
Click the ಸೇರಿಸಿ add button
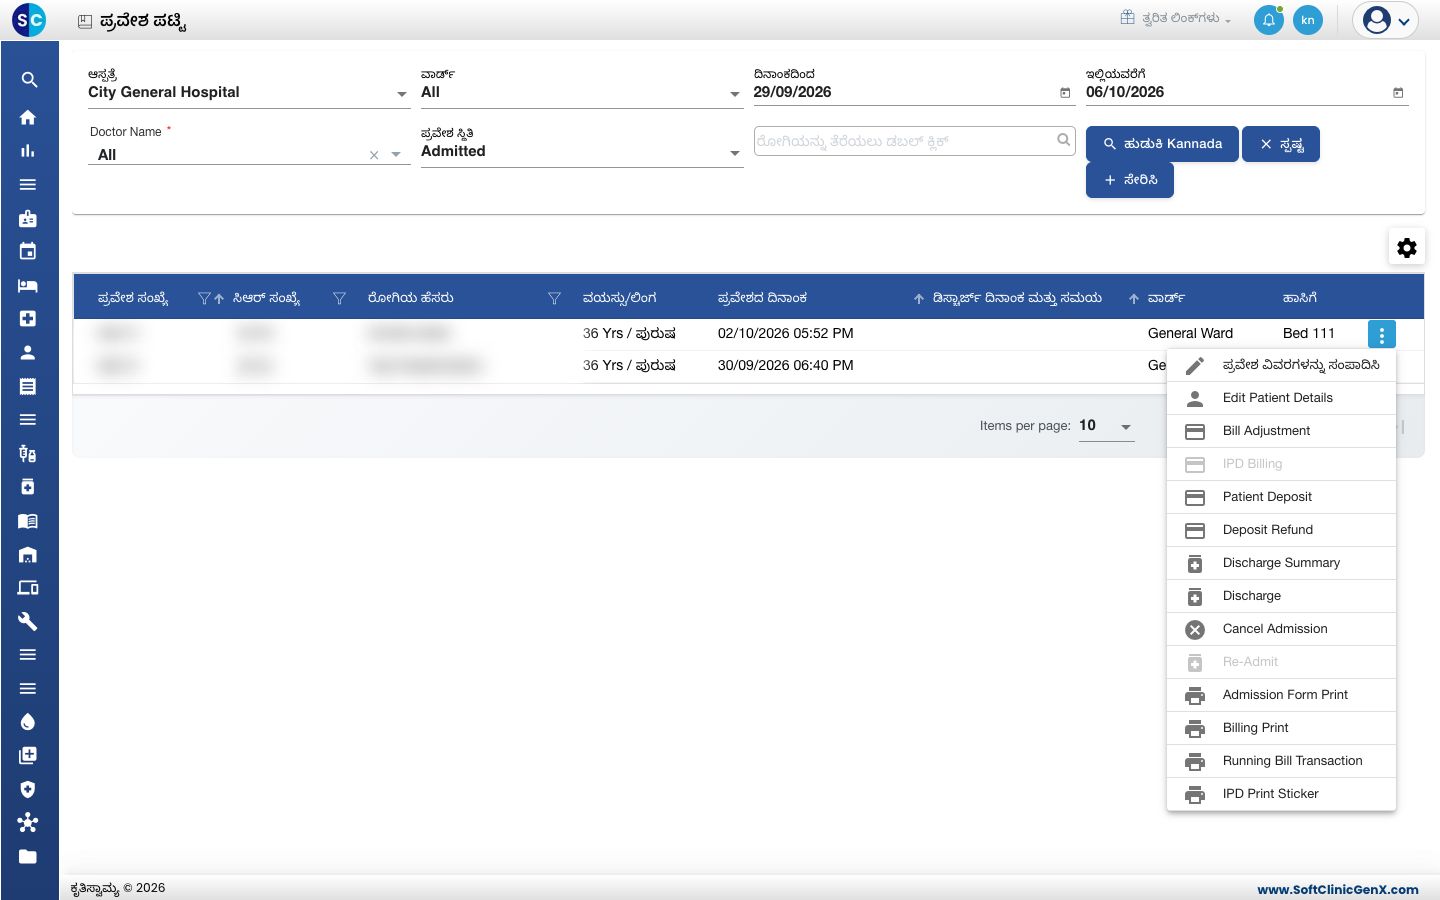point(1130,180)
